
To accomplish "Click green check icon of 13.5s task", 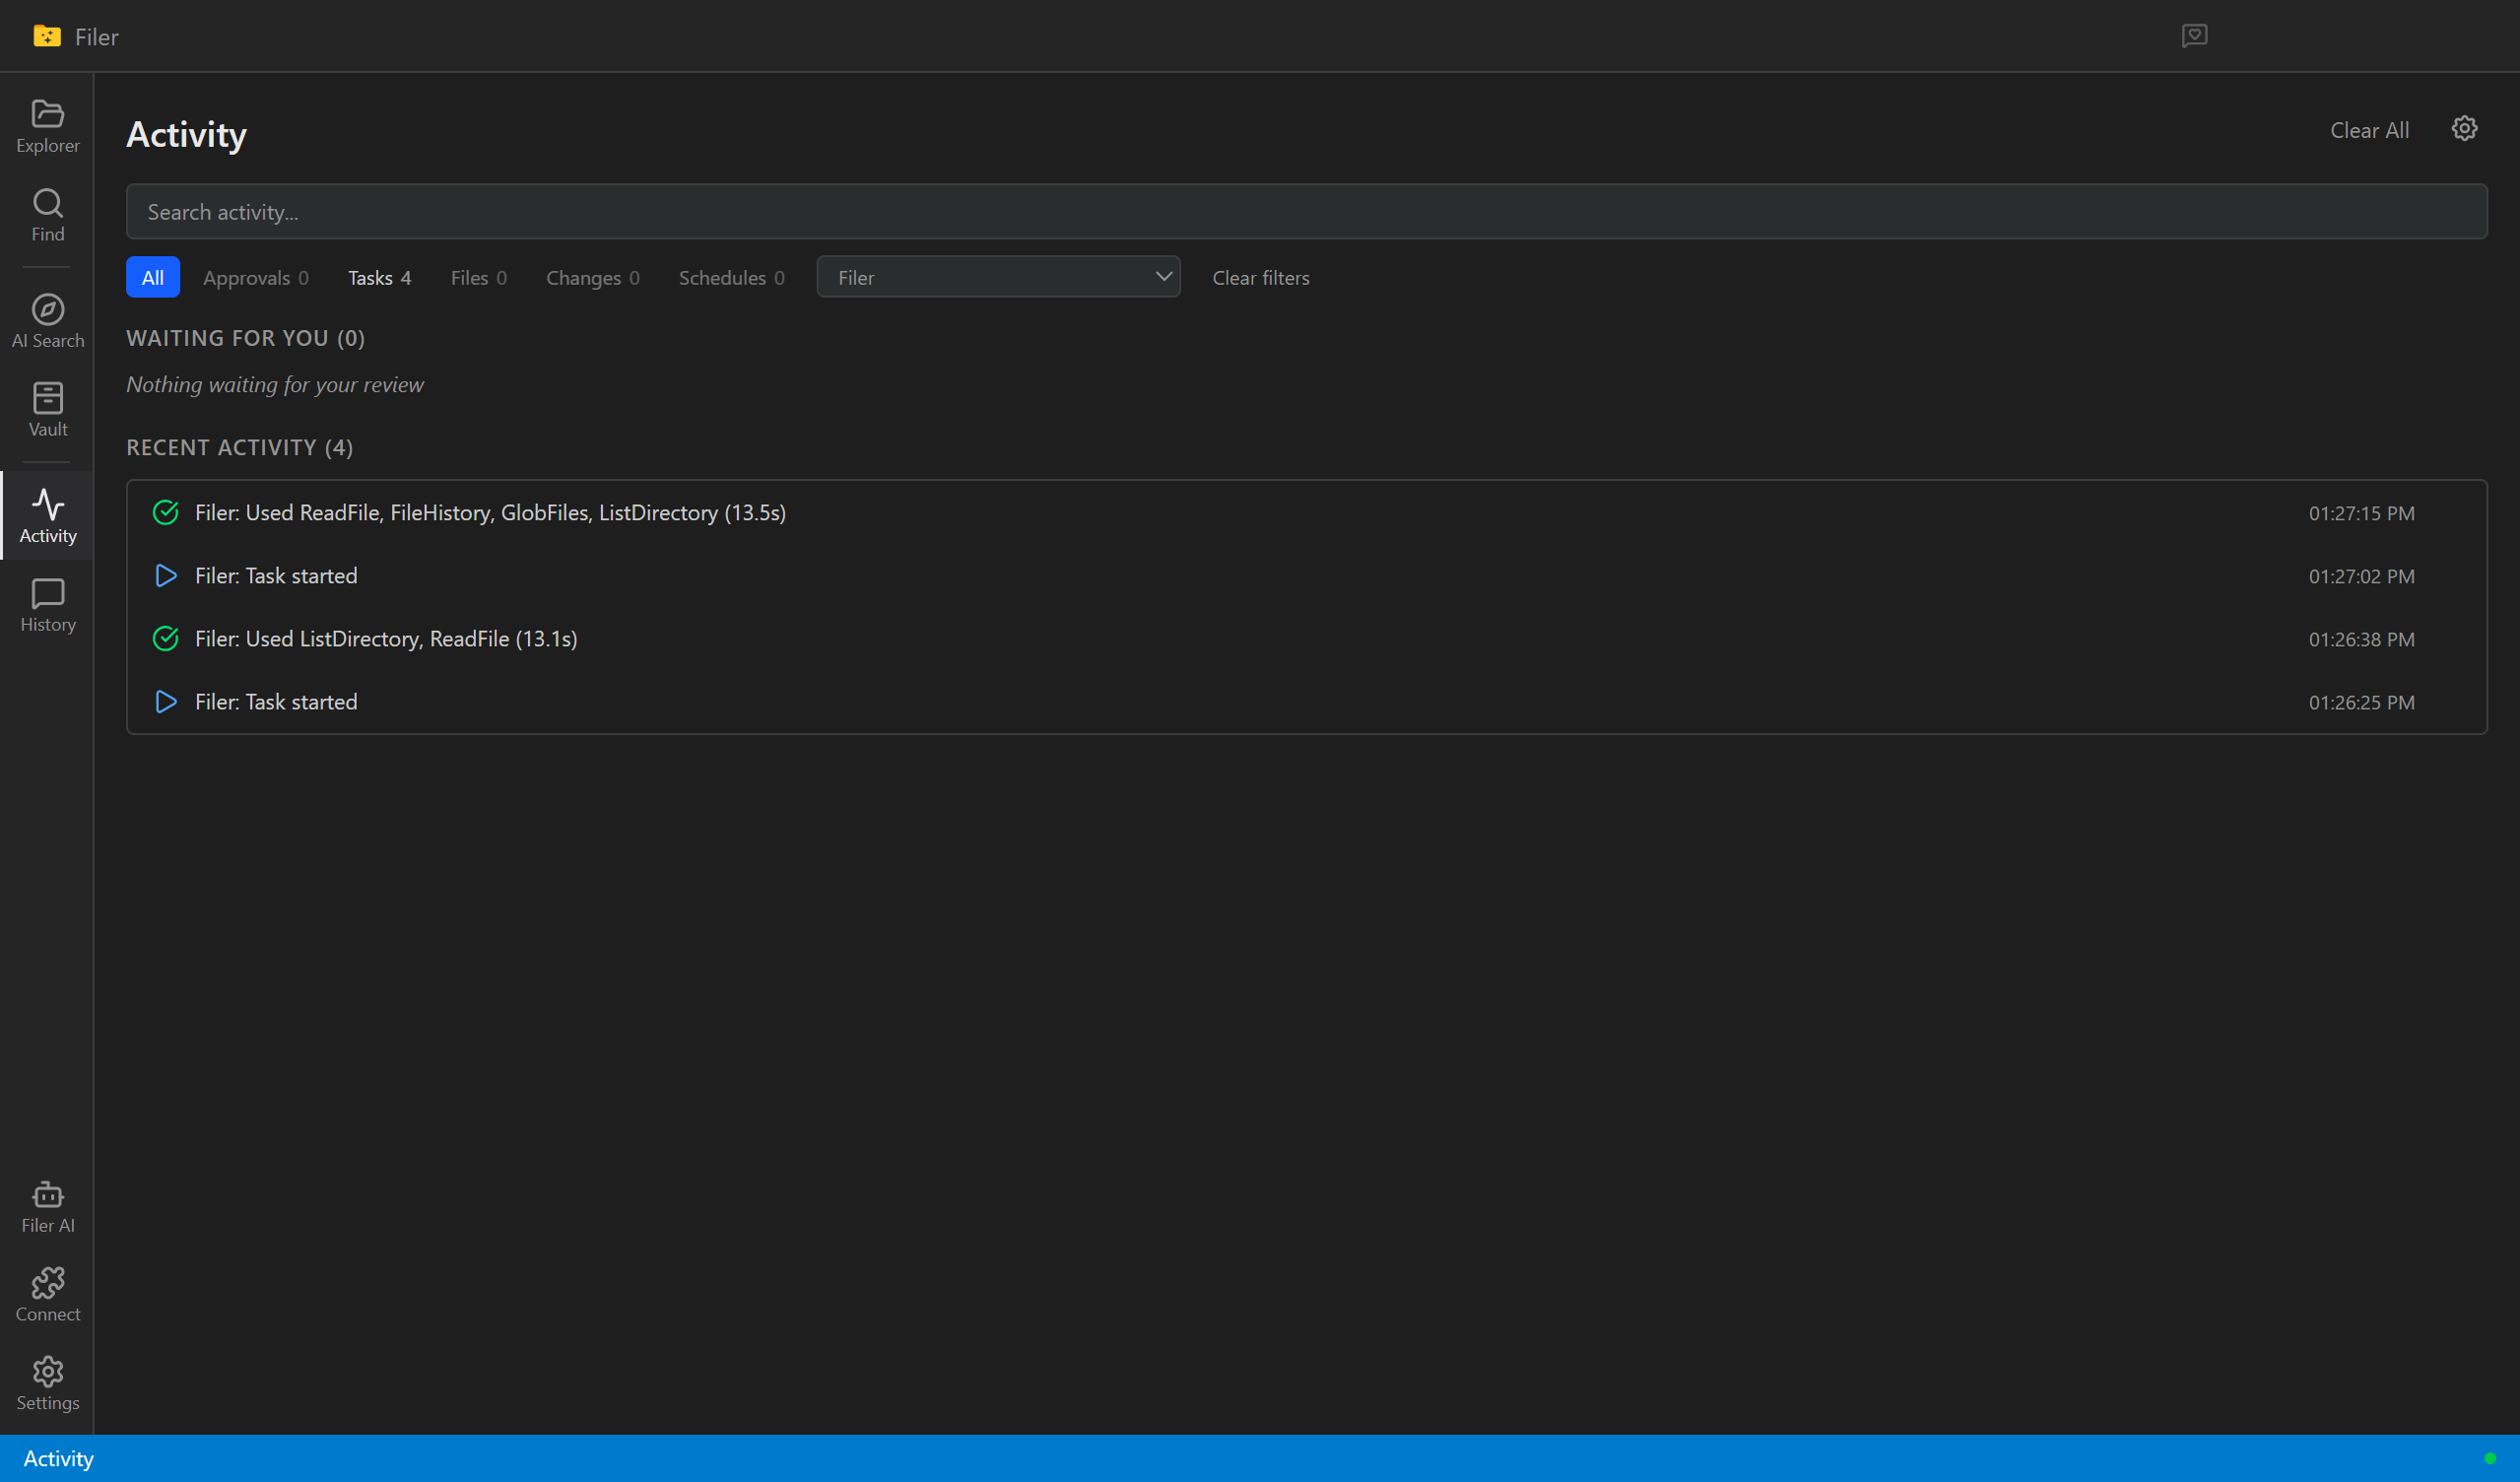I will (x=166, y=513).
